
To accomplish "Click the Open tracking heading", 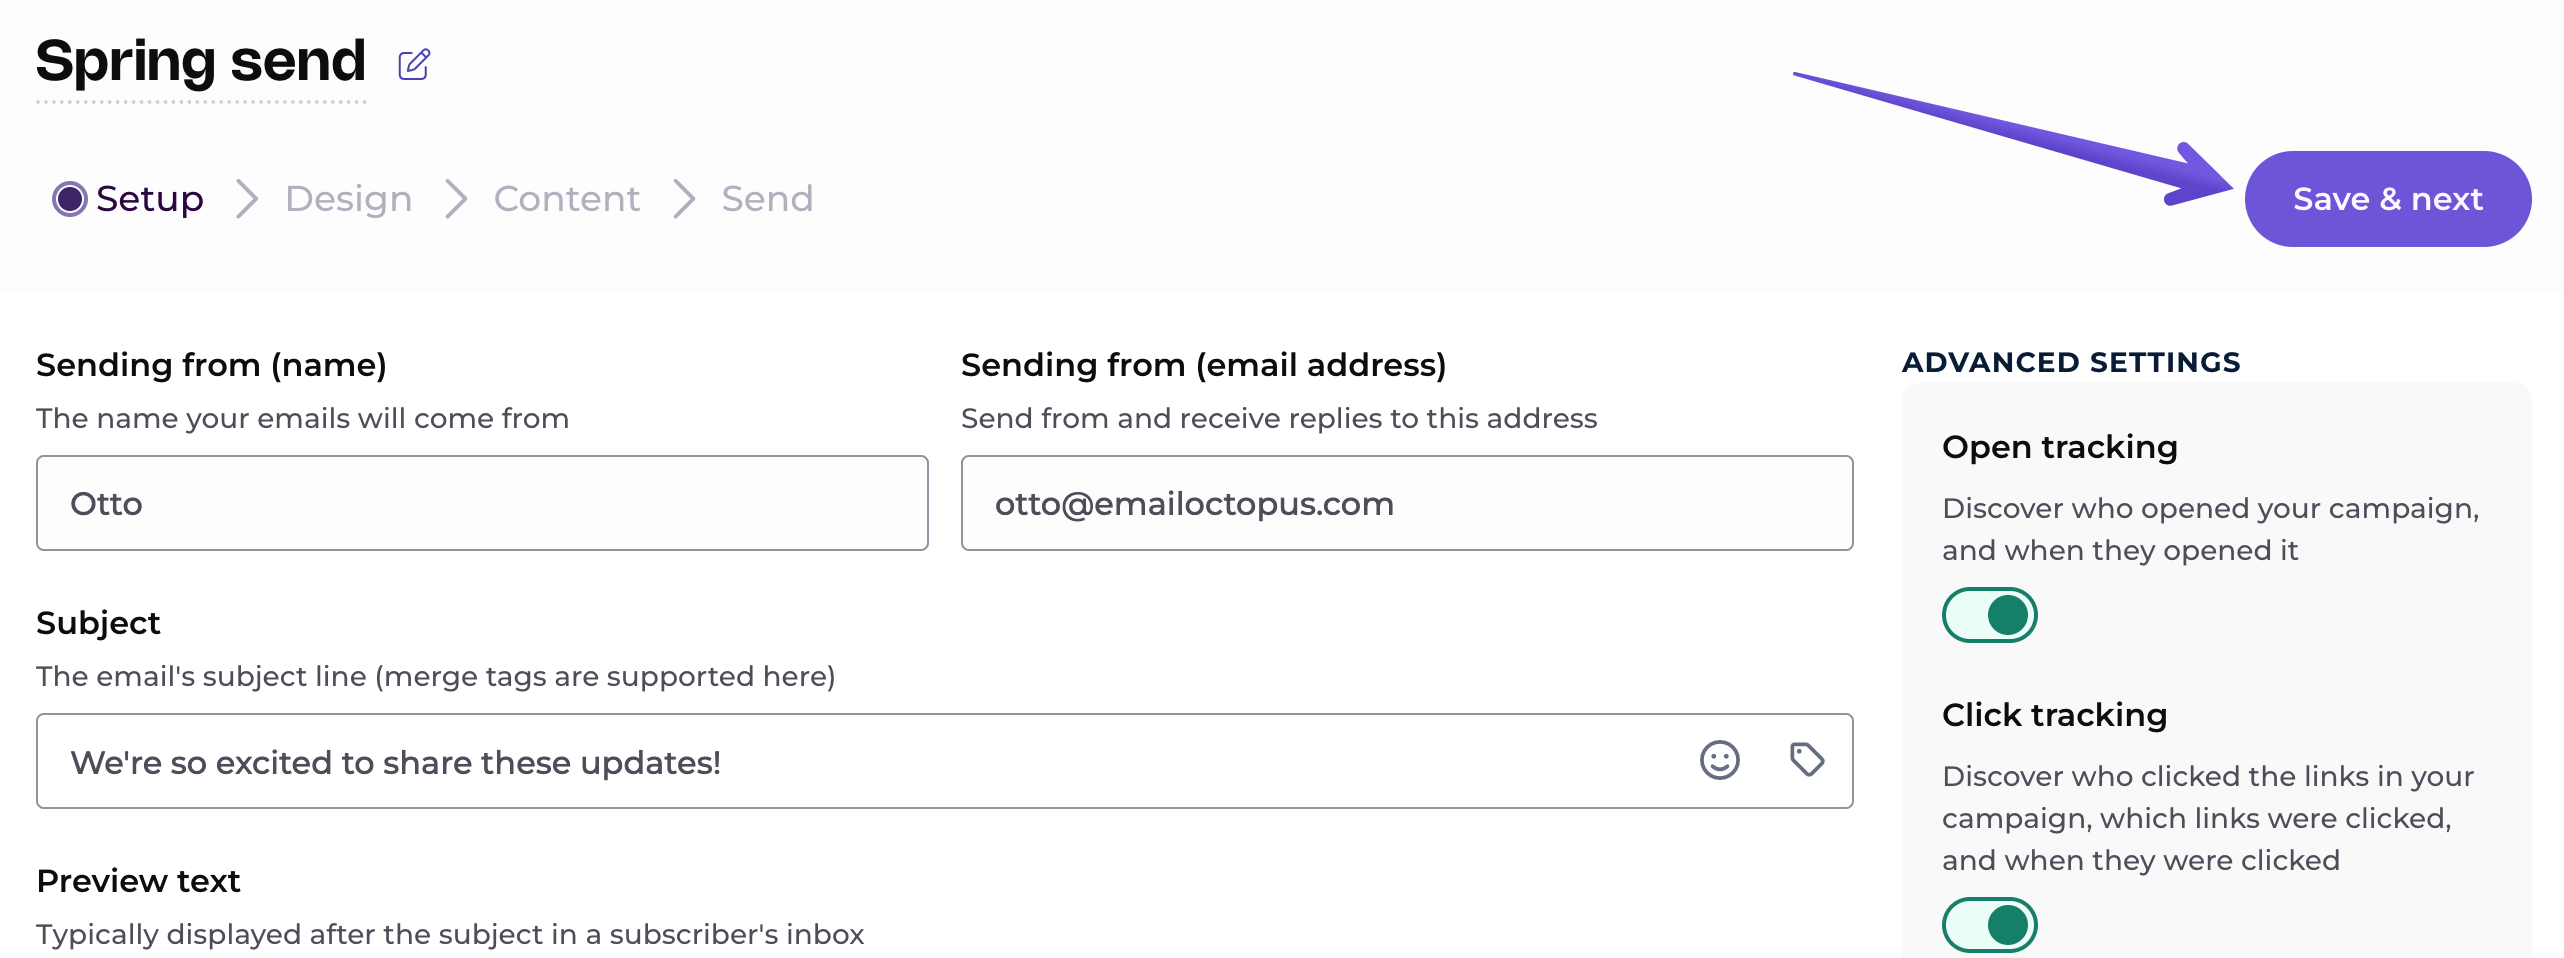I will click(x=2059, y=447).
